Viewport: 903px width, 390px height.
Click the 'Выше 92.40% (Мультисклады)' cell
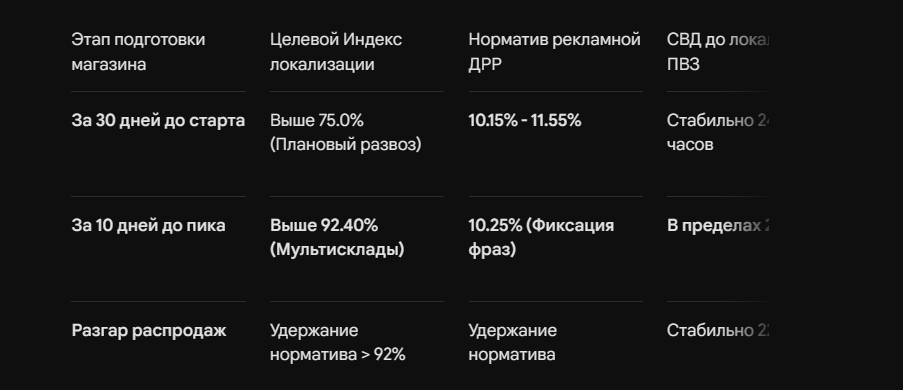tap(337, 237)
